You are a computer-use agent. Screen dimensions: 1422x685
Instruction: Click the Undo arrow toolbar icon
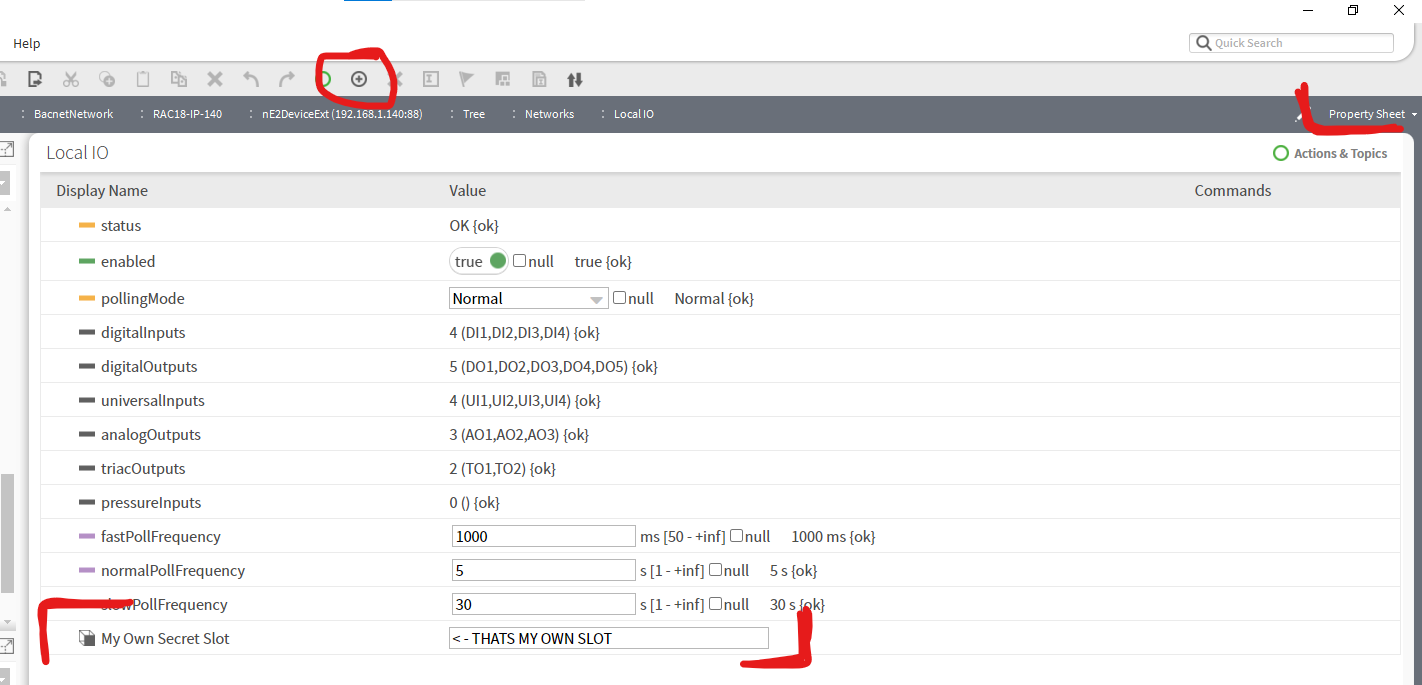[251, 79]
